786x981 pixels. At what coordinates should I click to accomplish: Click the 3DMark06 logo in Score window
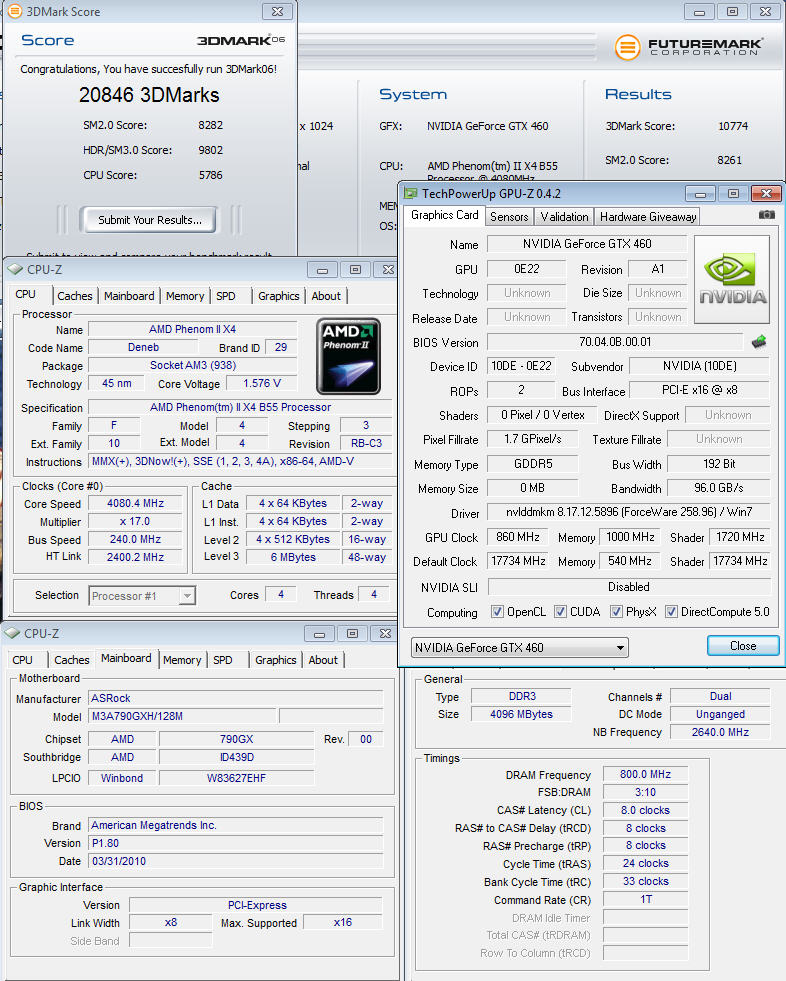241,41
